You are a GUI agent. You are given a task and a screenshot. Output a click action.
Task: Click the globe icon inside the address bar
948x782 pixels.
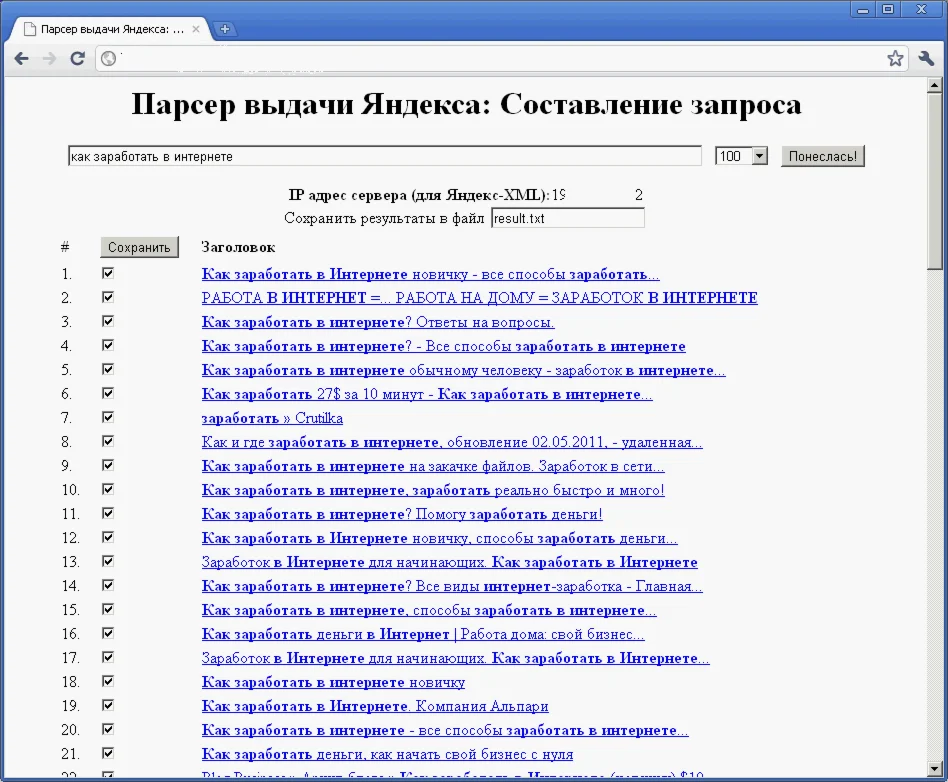(x=108, y=59)
